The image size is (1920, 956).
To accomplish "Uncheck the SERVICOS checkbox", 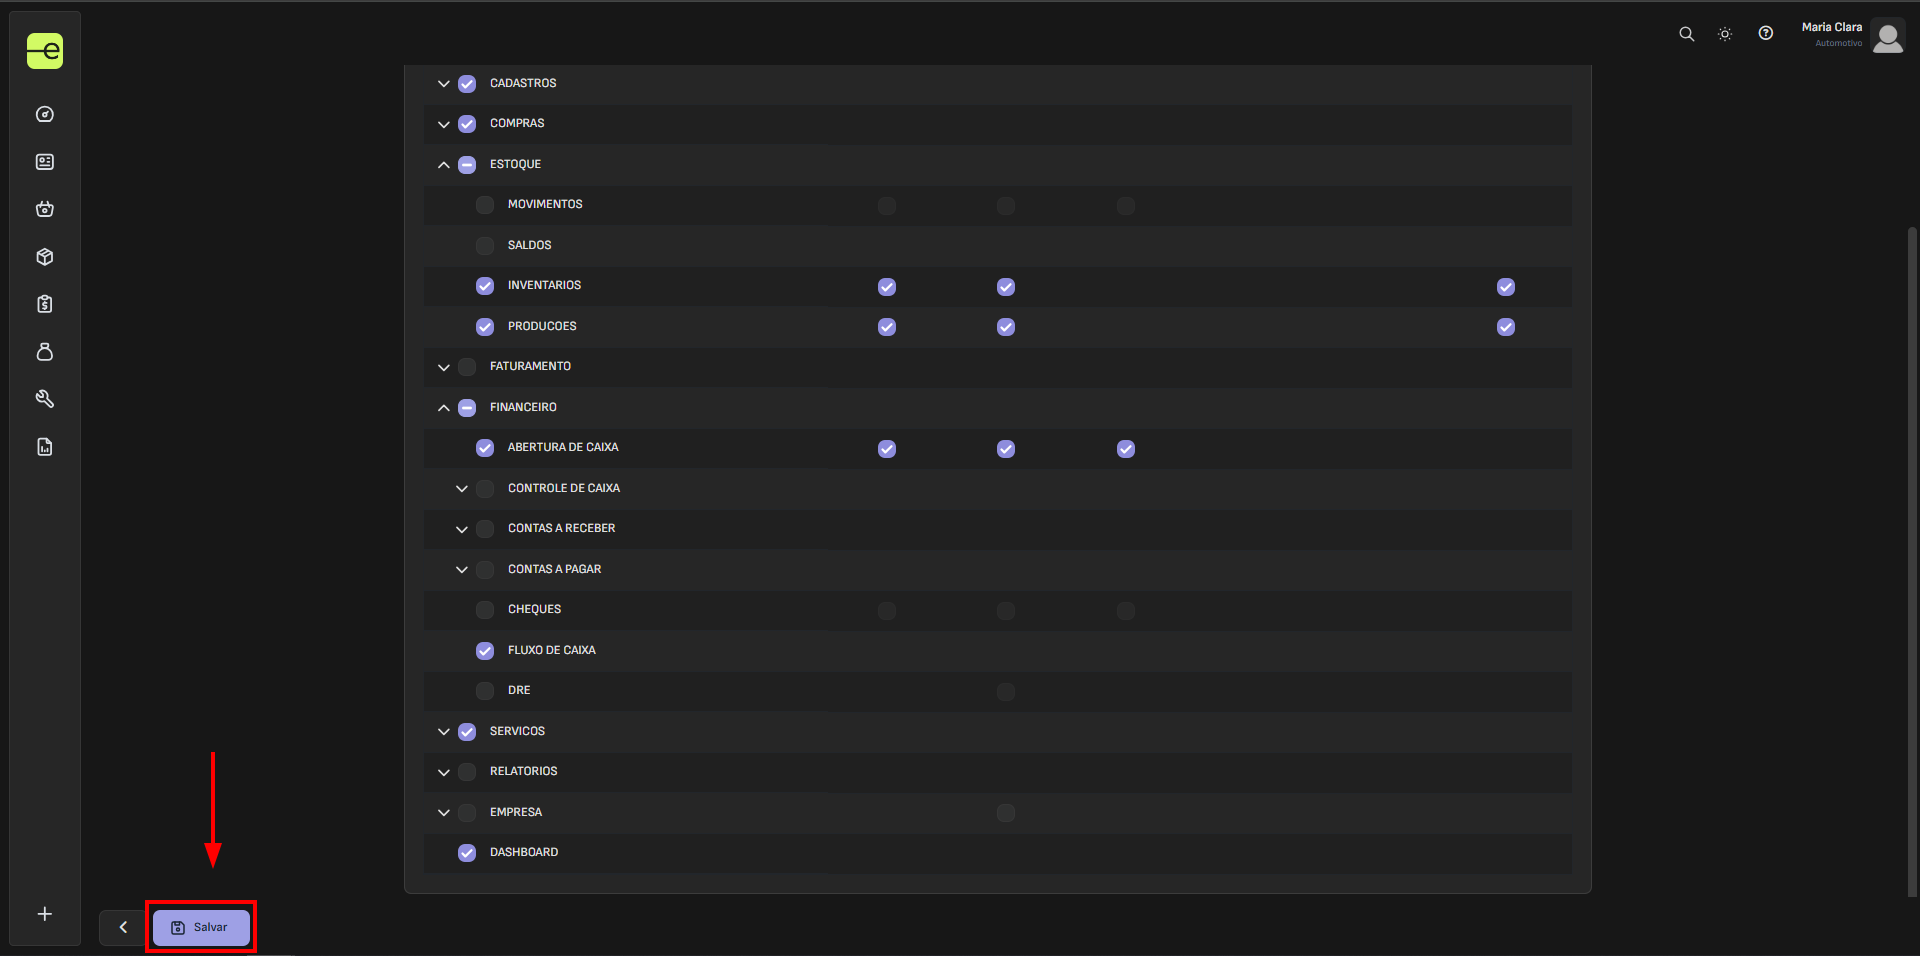I will coord(467,732).
